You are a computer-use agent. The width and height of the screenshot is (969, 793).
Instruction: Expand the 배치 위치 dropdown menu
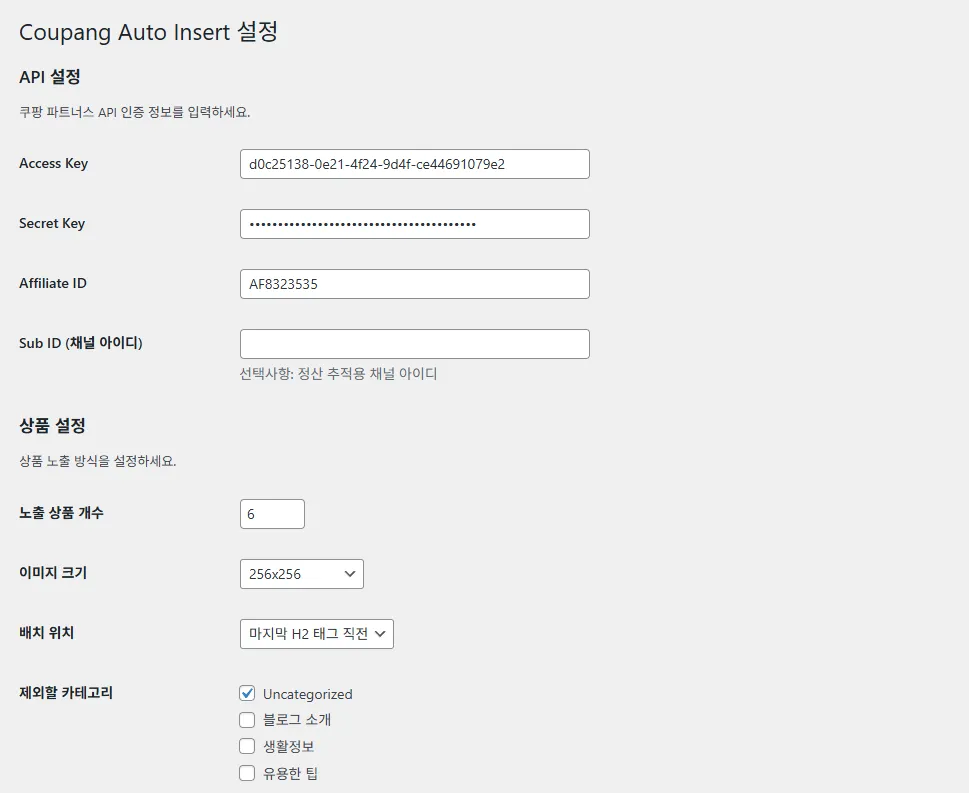click(316, 634)
